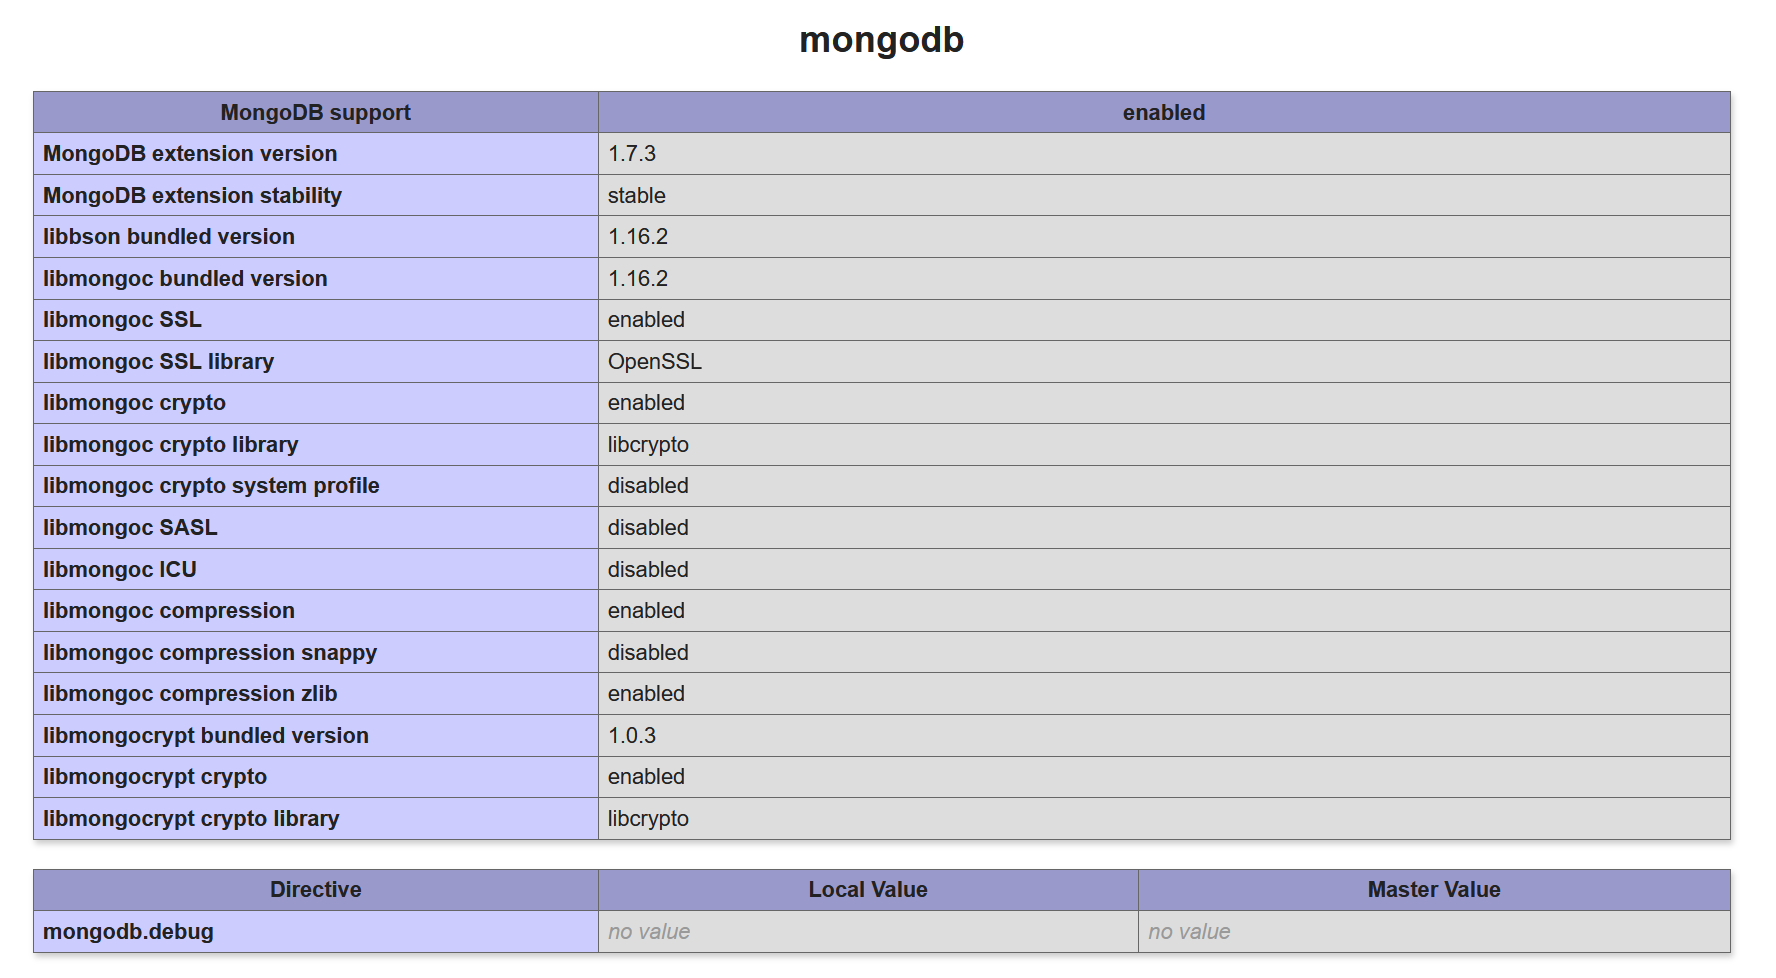This screenshot has height=978, width=1776.
Task: Click the libmongocrypt crypto library label
Action: [191, 819]
